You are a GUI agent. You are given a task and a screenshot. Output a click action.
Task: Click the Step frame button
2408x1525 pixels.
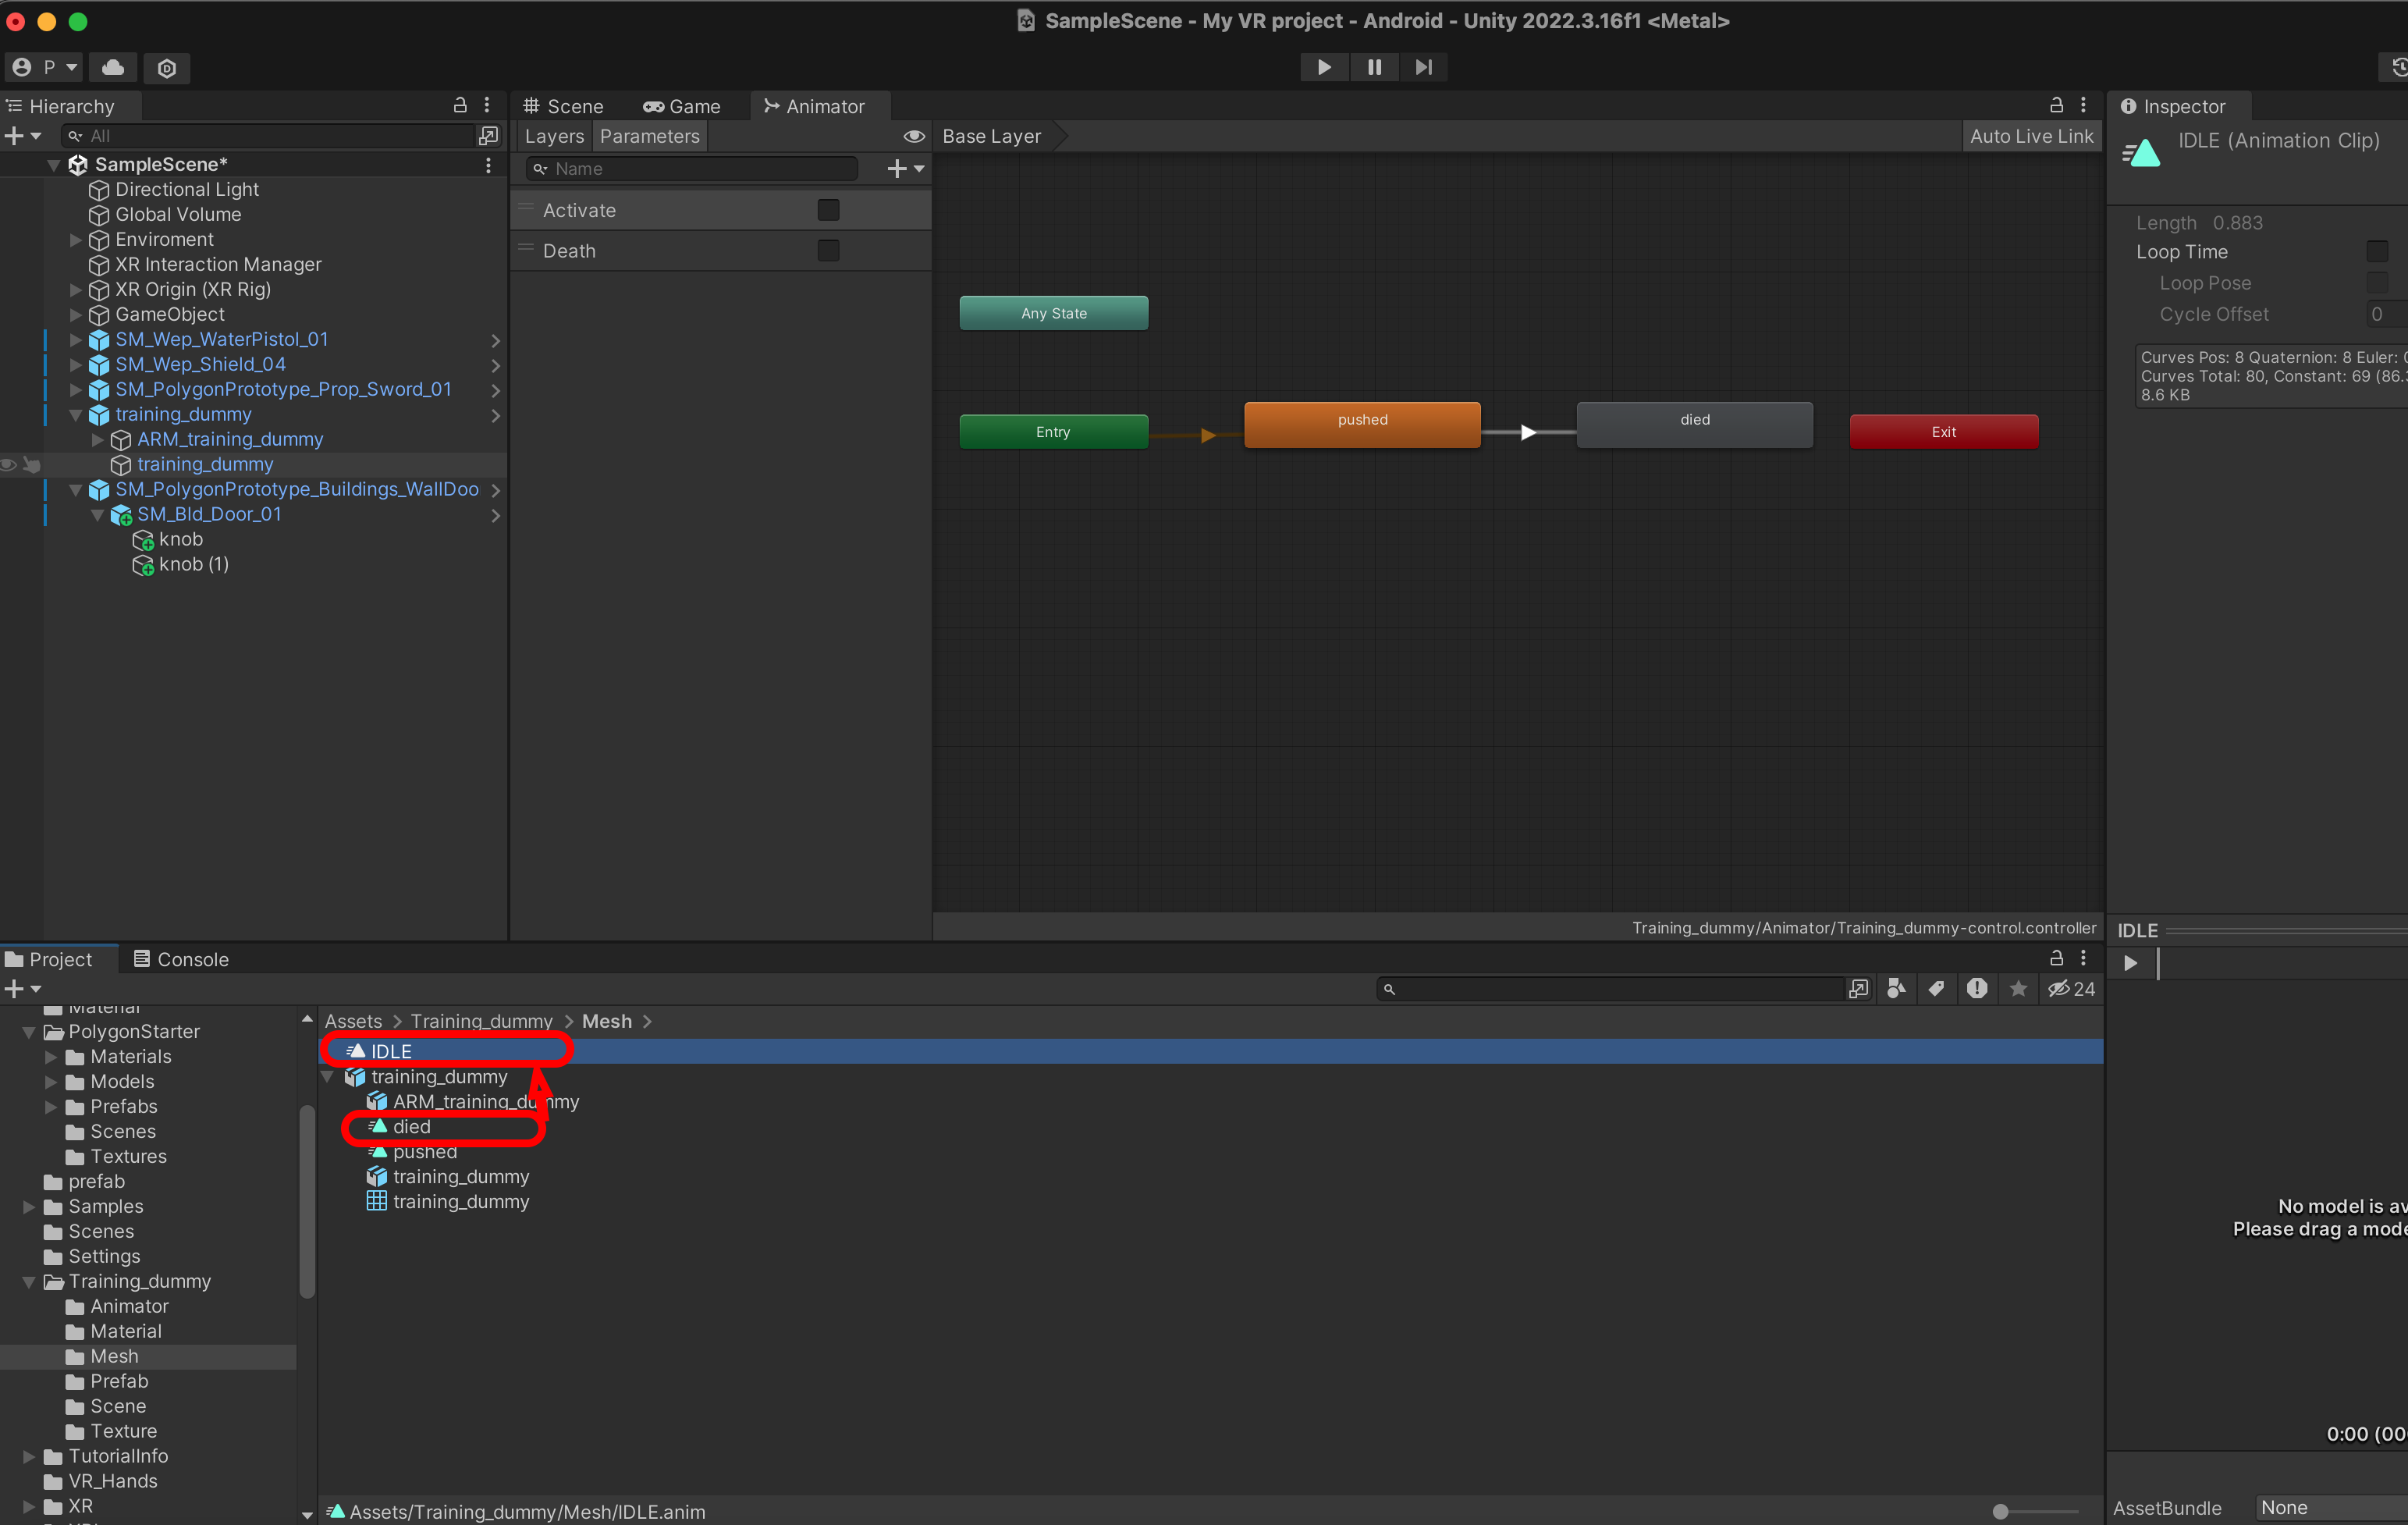click(x=1423, y=67)
